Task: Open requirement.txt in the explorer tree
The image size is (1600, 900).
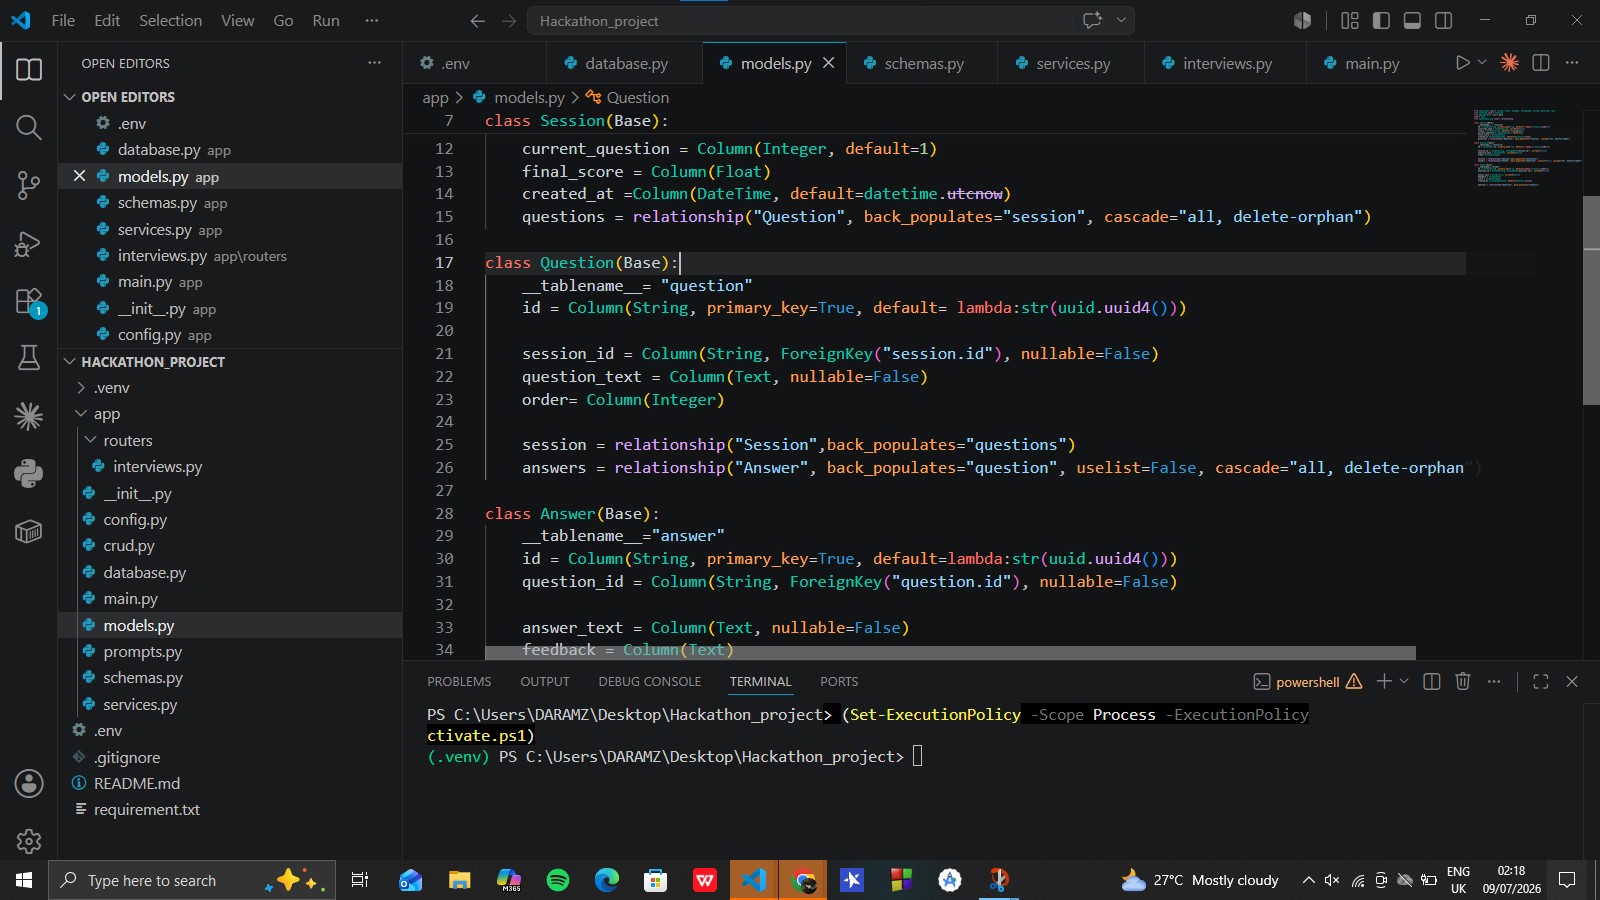Action: pyautogui.click(x=146, y=810)
